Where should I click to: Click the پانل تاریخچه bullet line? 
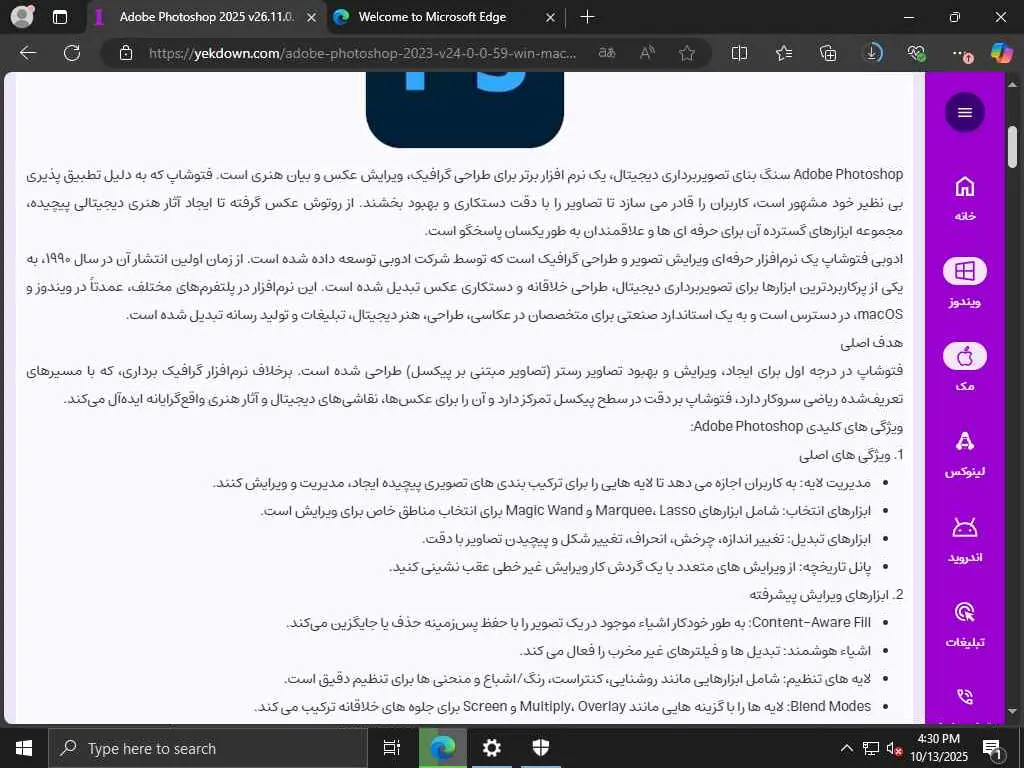(x=630, y=567)
